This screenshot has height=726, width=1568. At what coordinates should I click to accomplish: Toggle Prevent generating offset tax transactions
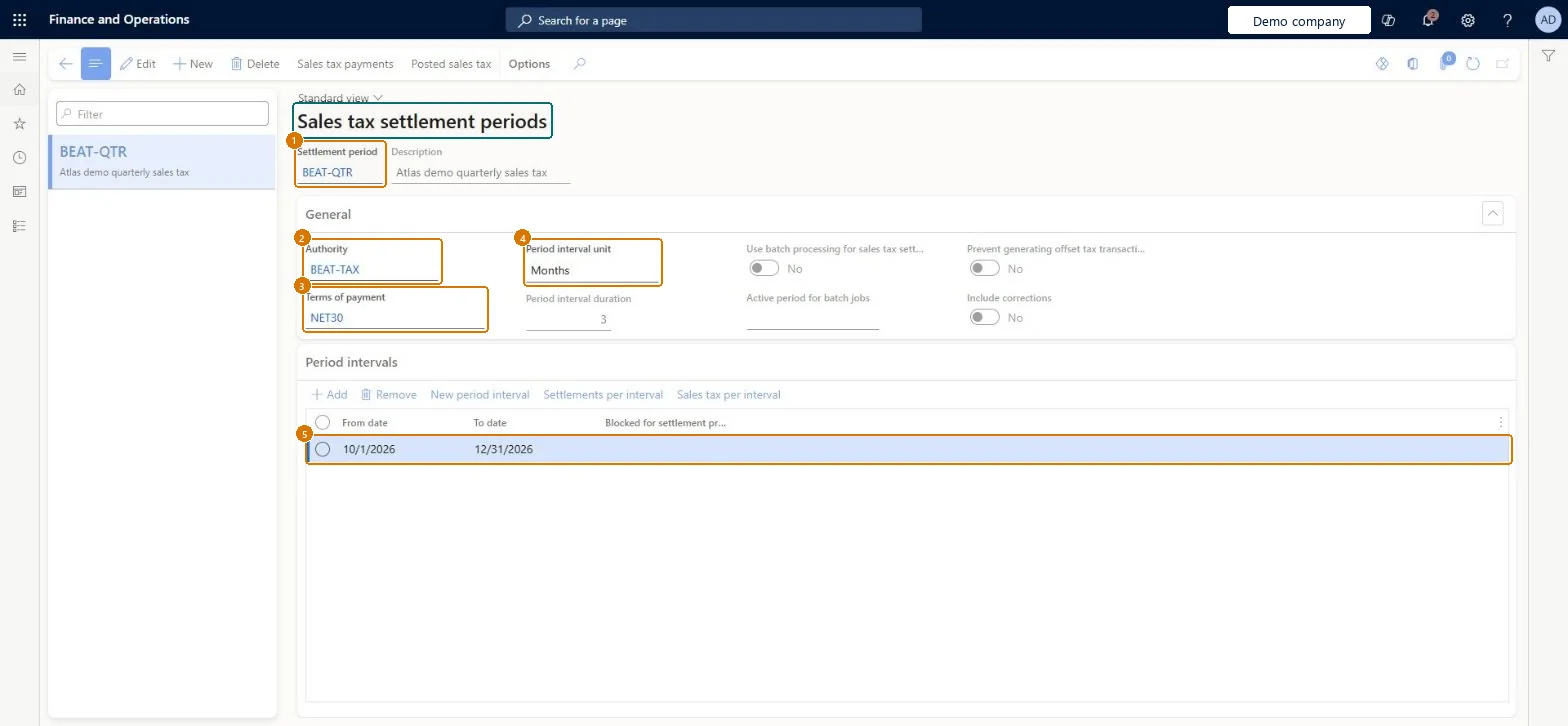[985, 269]
